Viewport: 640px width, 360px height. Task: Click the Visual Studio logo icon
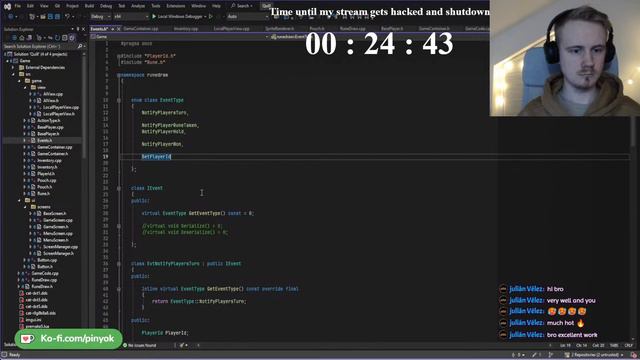[x=7, y=6]
